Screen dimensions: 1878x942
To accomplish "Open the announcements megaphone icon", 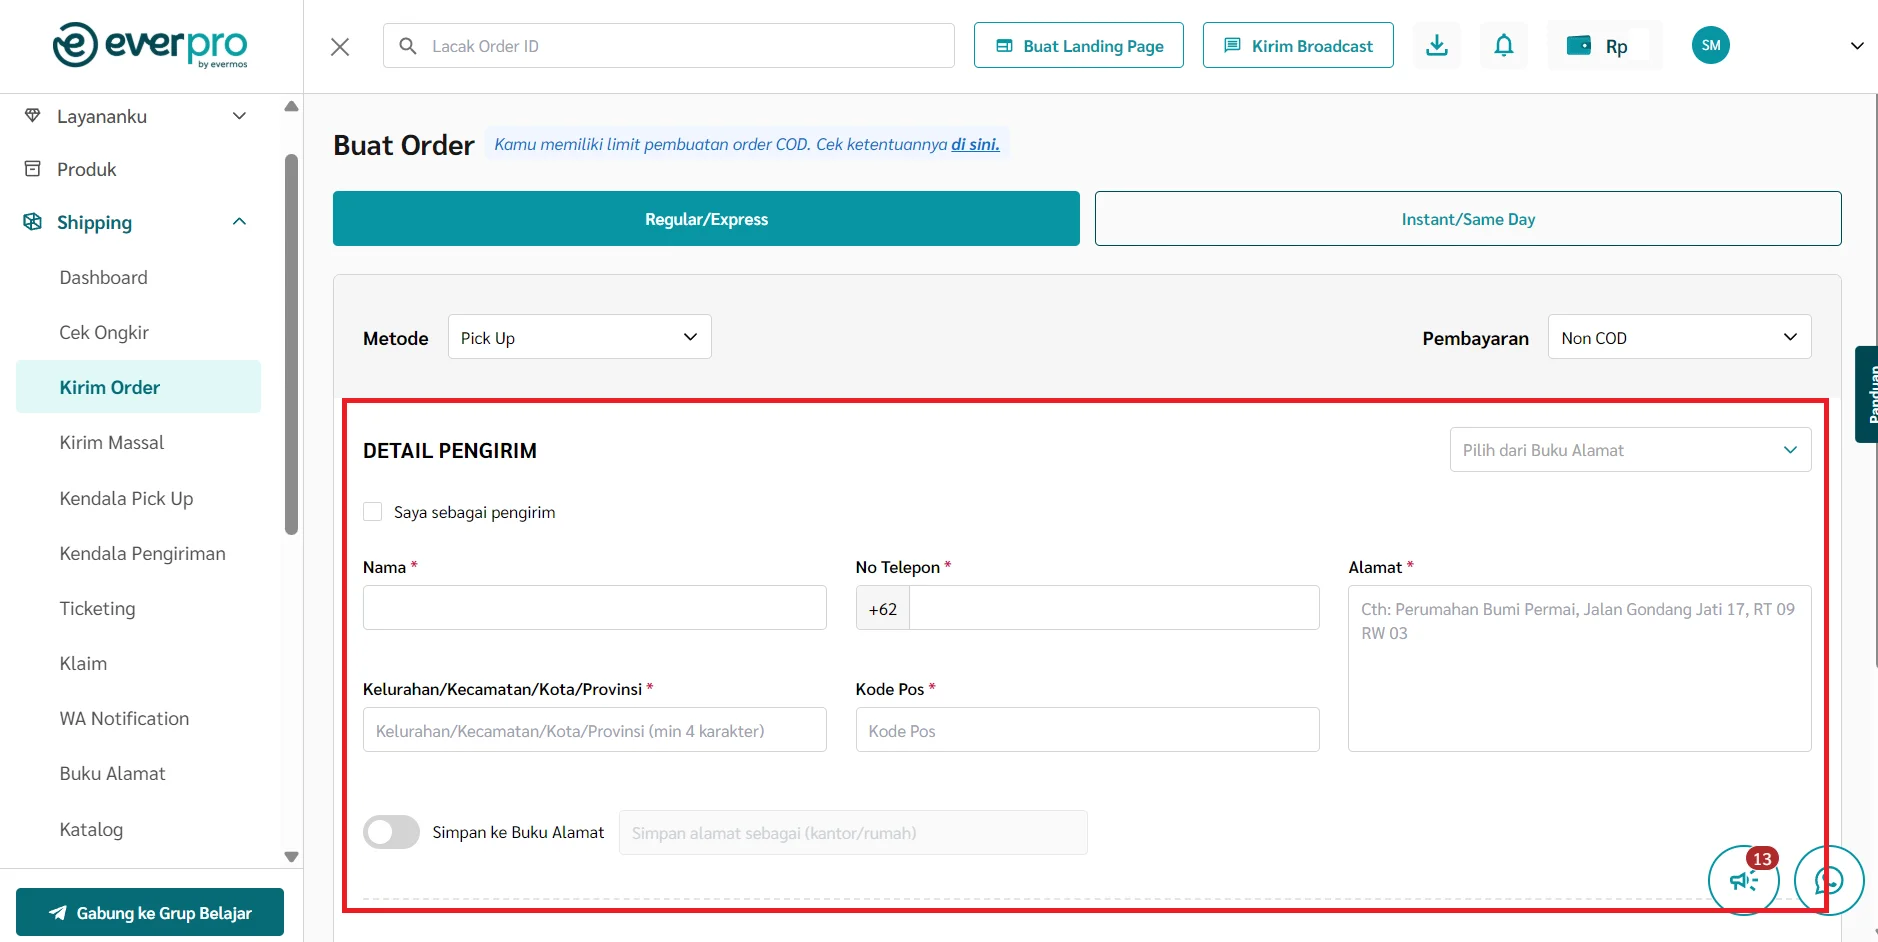I will point(1743,880).
